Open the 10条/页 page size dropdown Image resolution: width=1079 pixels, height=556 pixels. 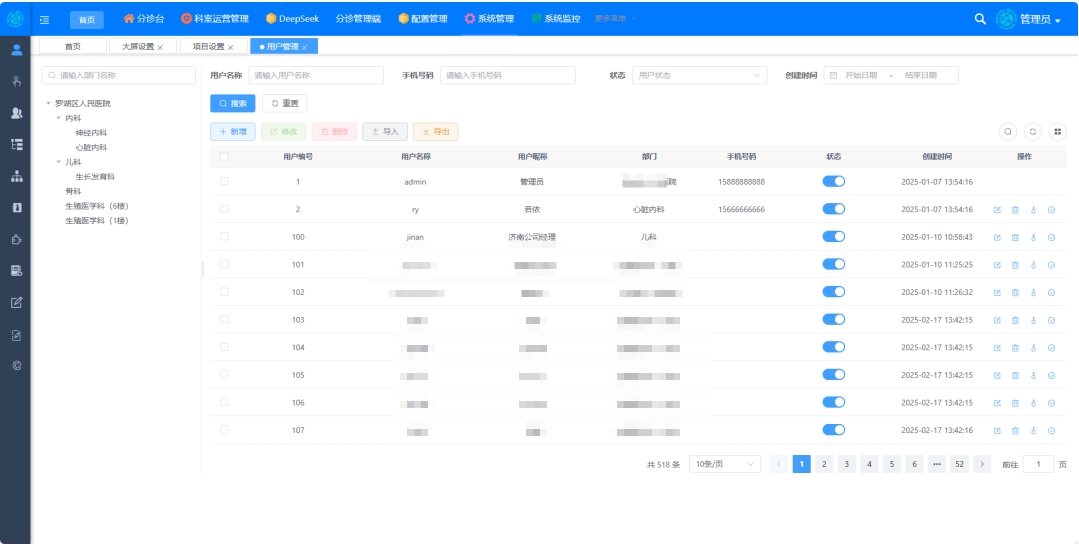(x=724, y=464)
